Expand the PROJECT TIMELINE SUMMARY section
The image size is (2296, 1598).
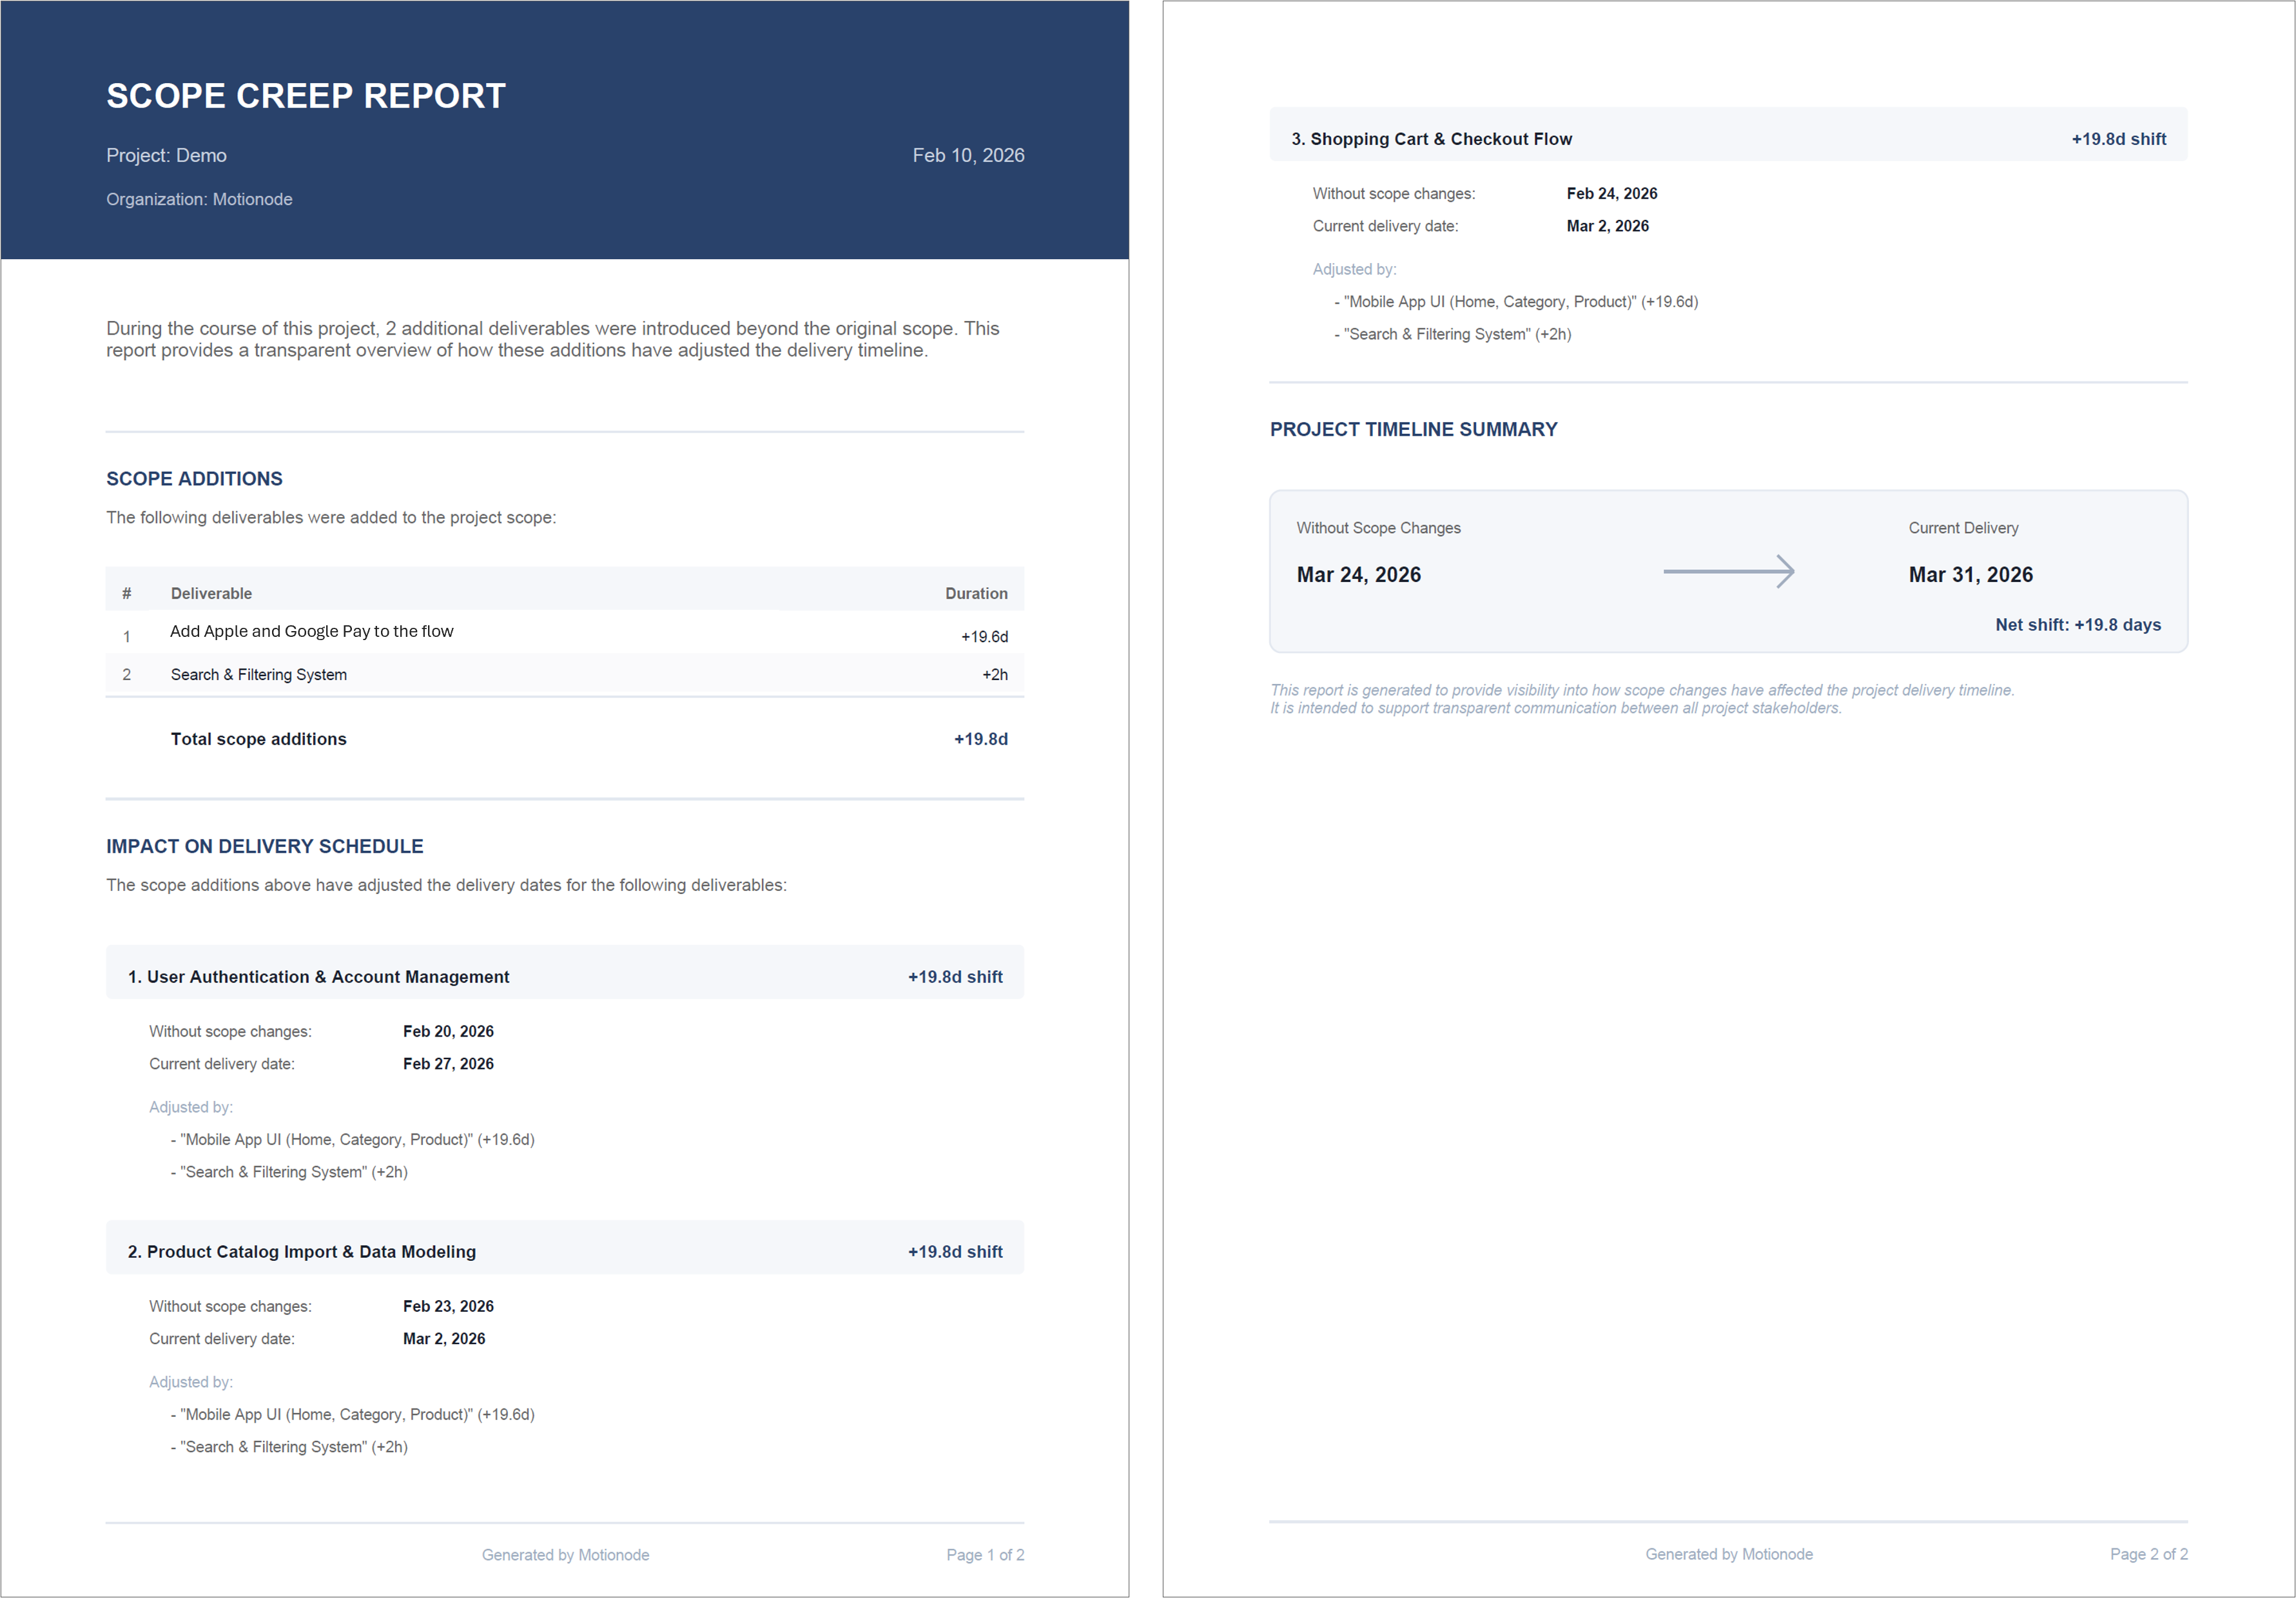click(x=1413, y=429)
